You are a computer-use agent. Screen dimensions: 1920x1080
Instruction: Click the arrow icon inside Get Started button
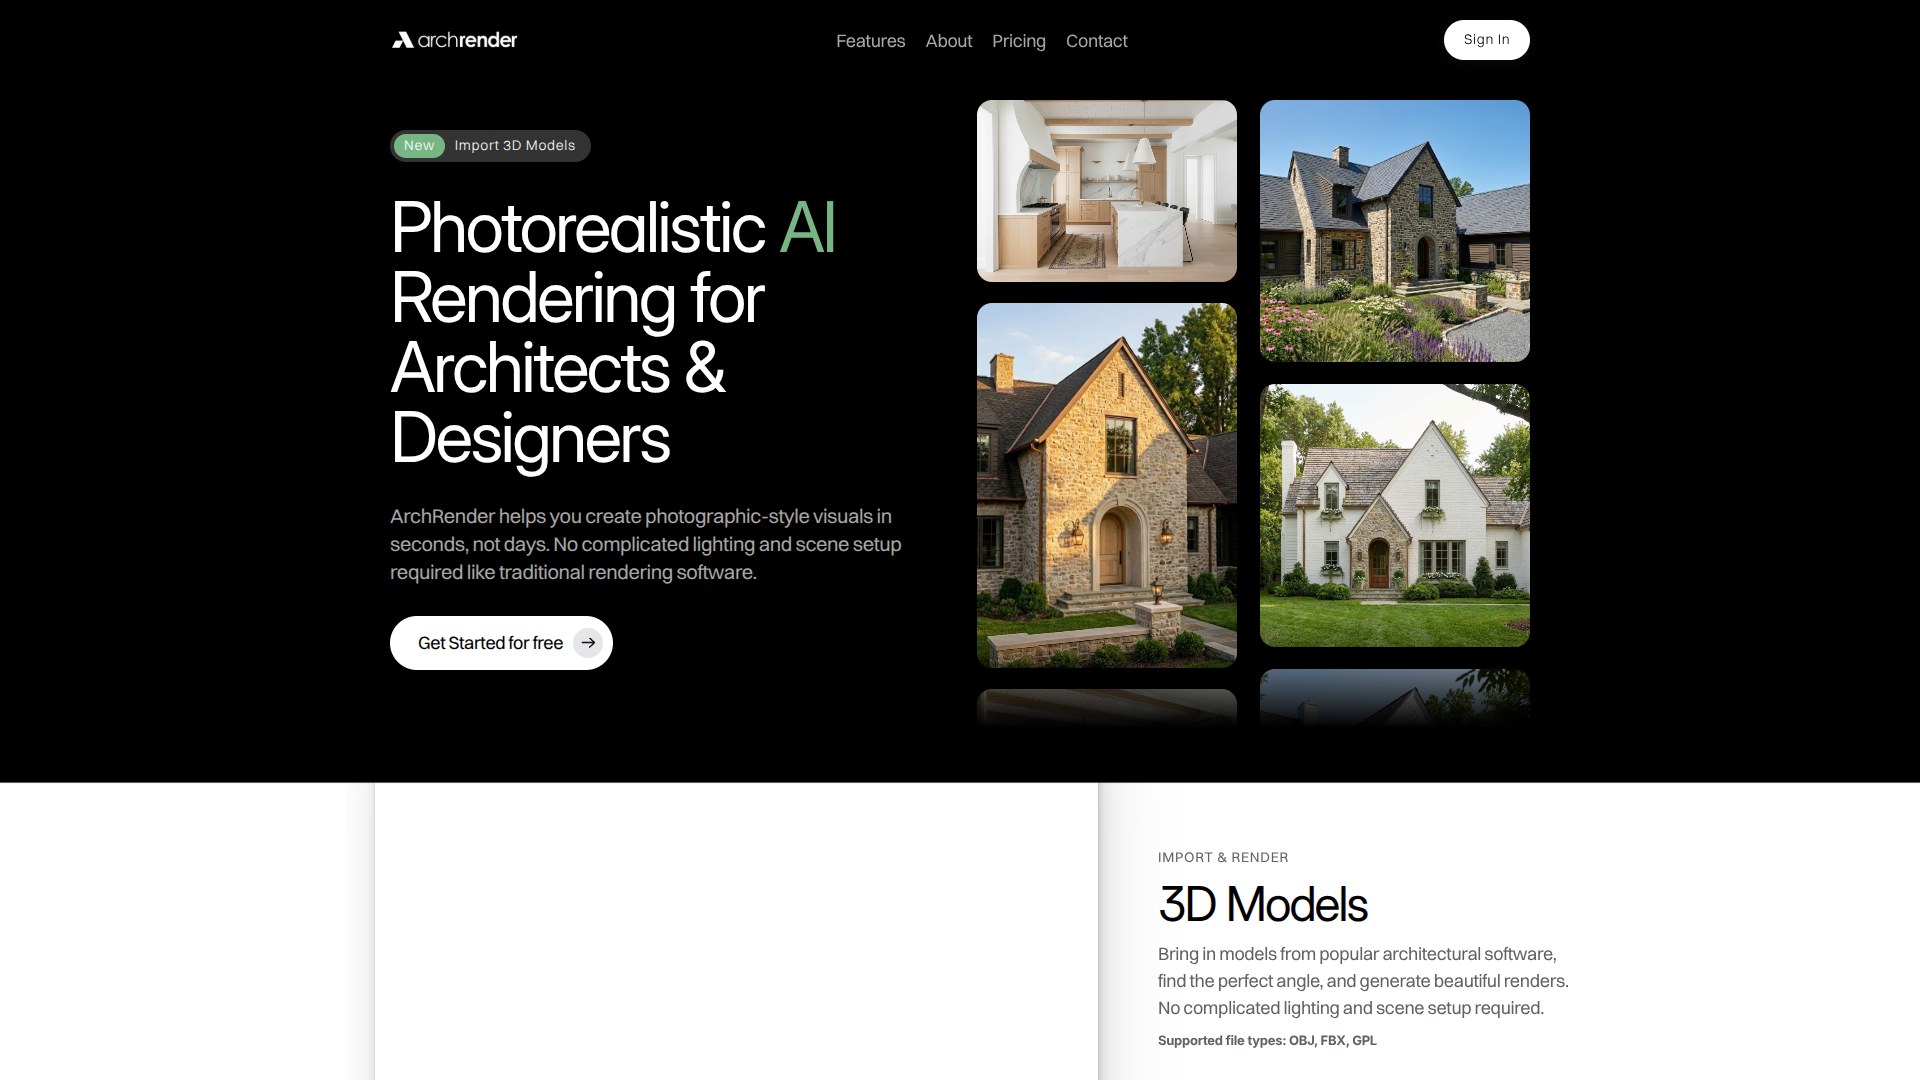(587, 643)
